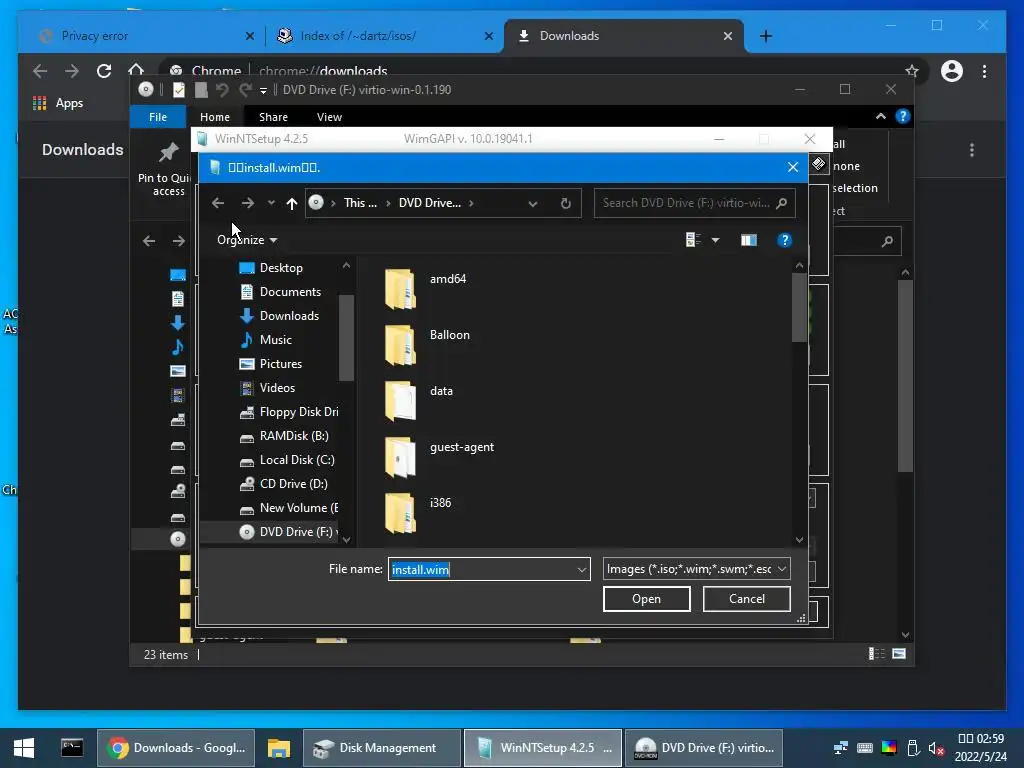Select Local Disk (C:) in tree
1024x768 pixels.
click(x=296, y=460)
